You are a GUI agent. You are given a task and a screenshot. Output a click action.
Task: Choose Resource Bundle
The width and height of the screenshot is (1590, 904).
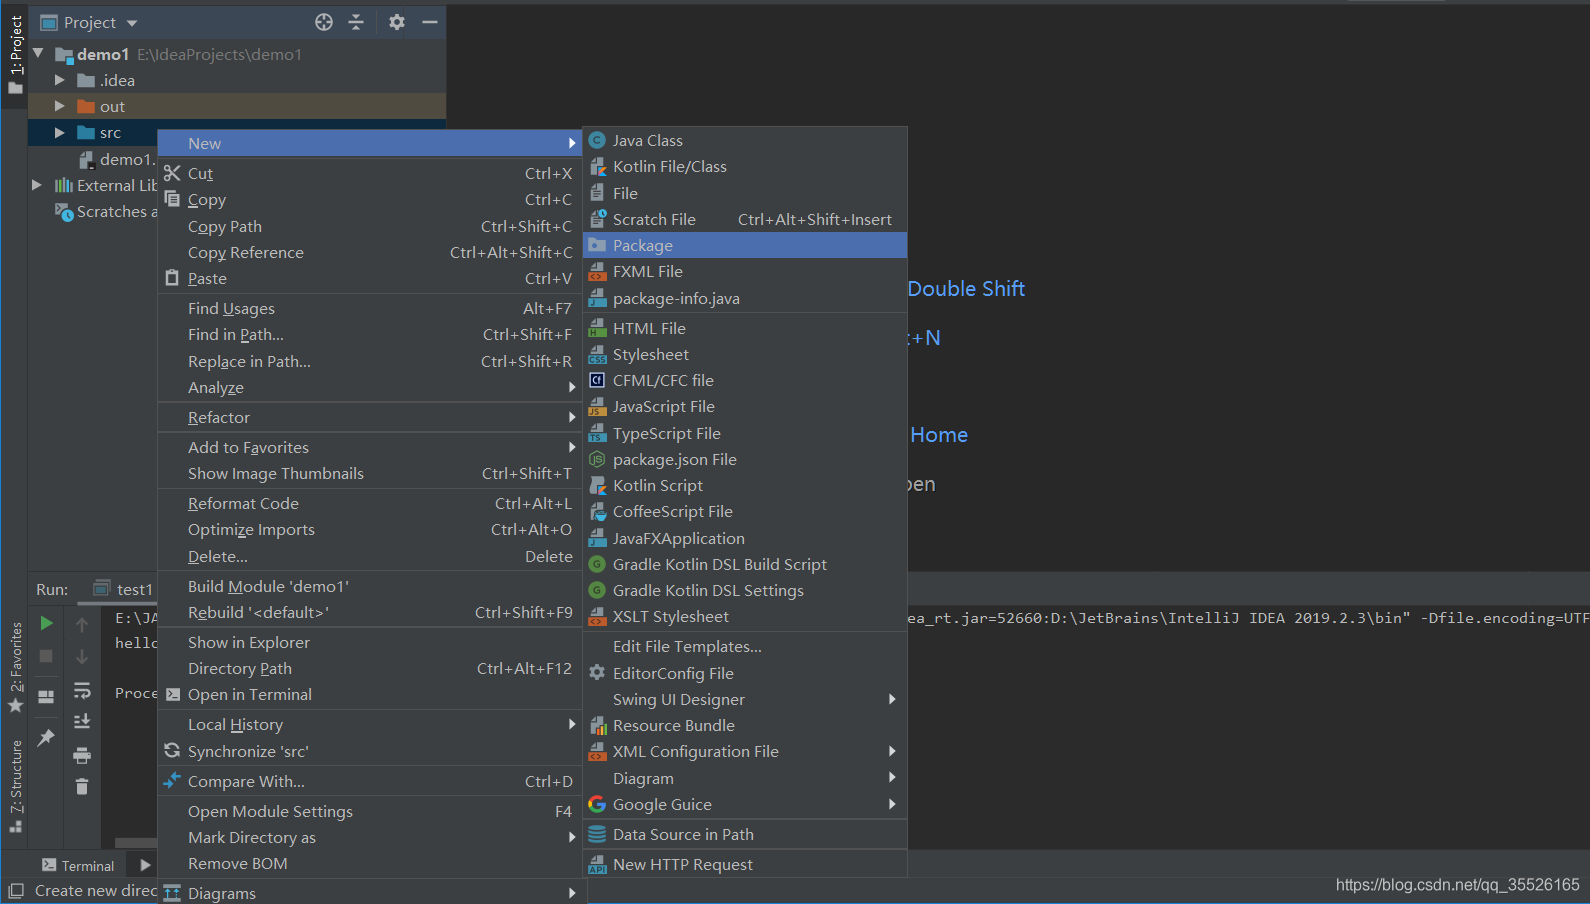pos(745,725)
